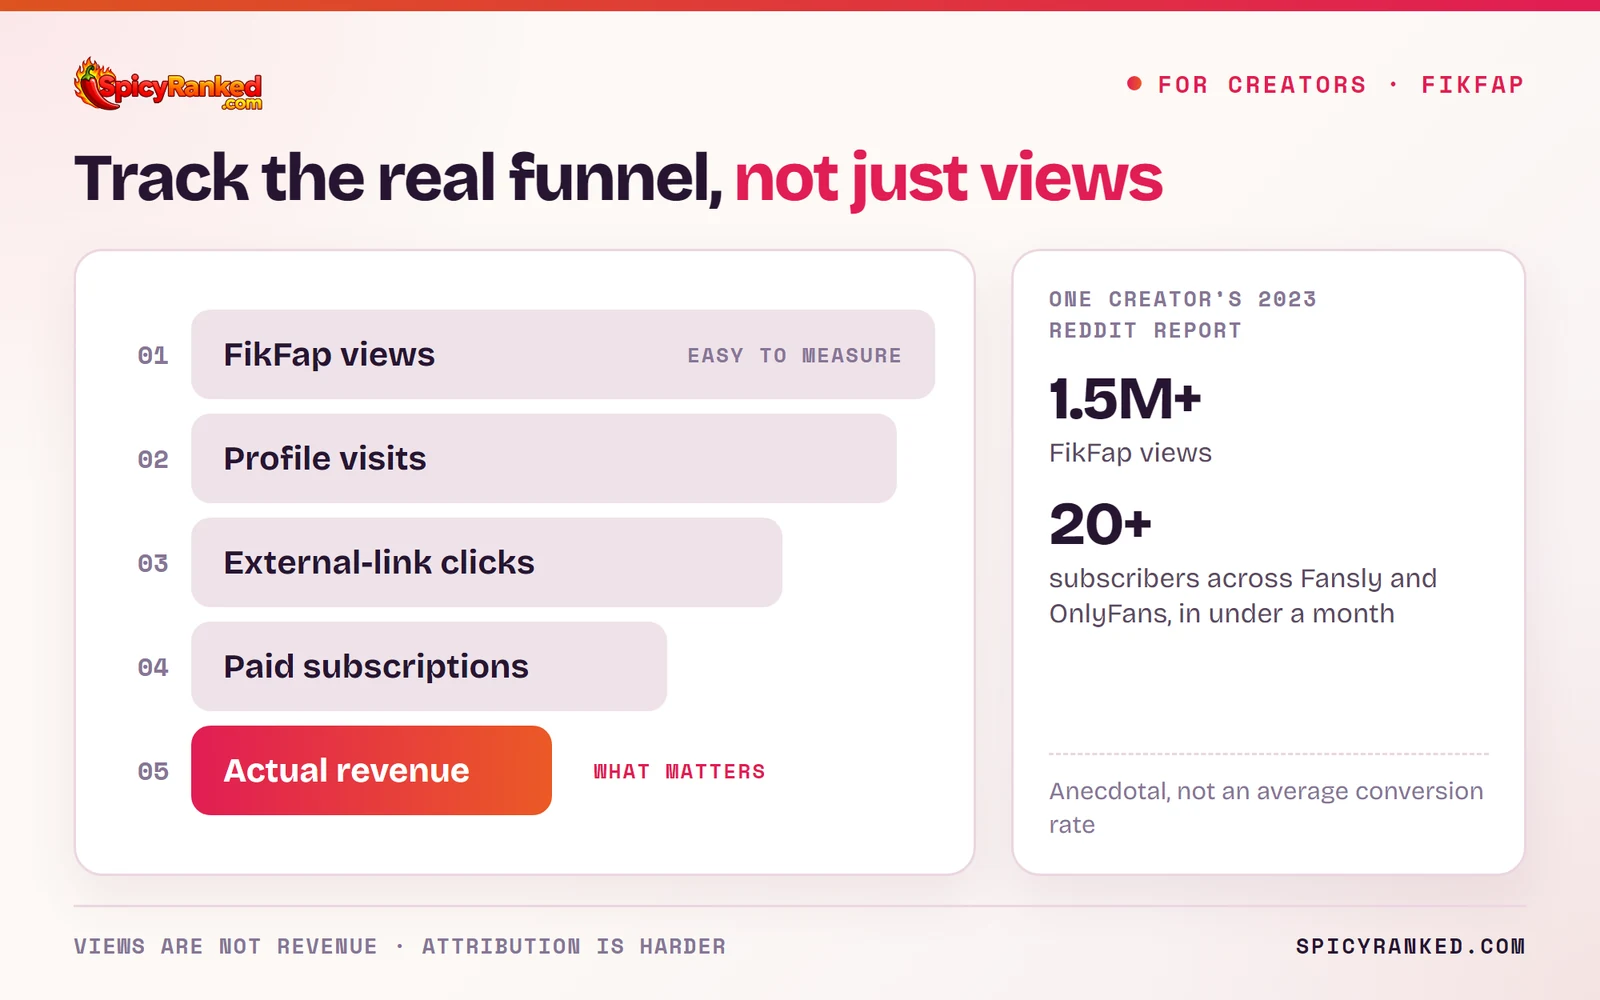Select the Paid subscriptions funnel bar

tap(429, 666)
